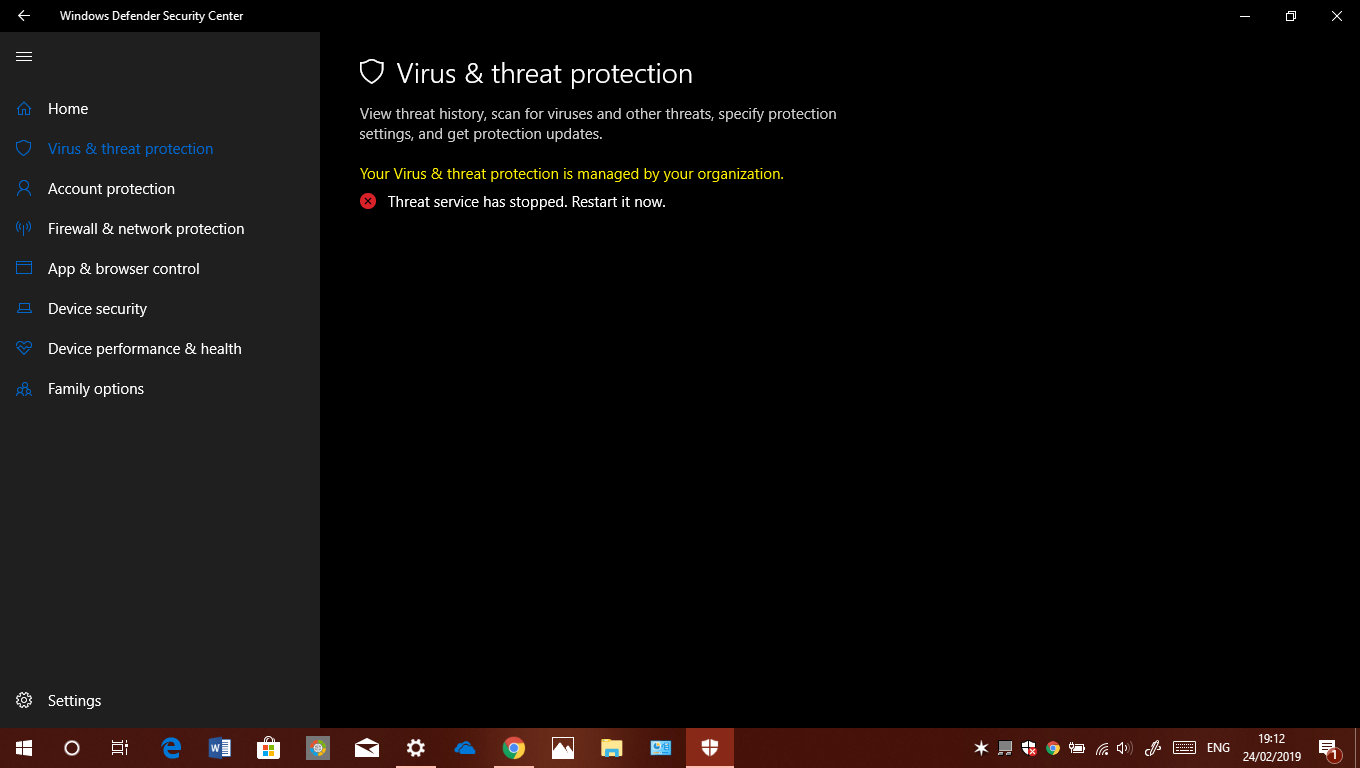This screenshot has height=768, width=1360.
Task: Click the 'Virus & threat protection' page heading
Action: coord(544,73)
